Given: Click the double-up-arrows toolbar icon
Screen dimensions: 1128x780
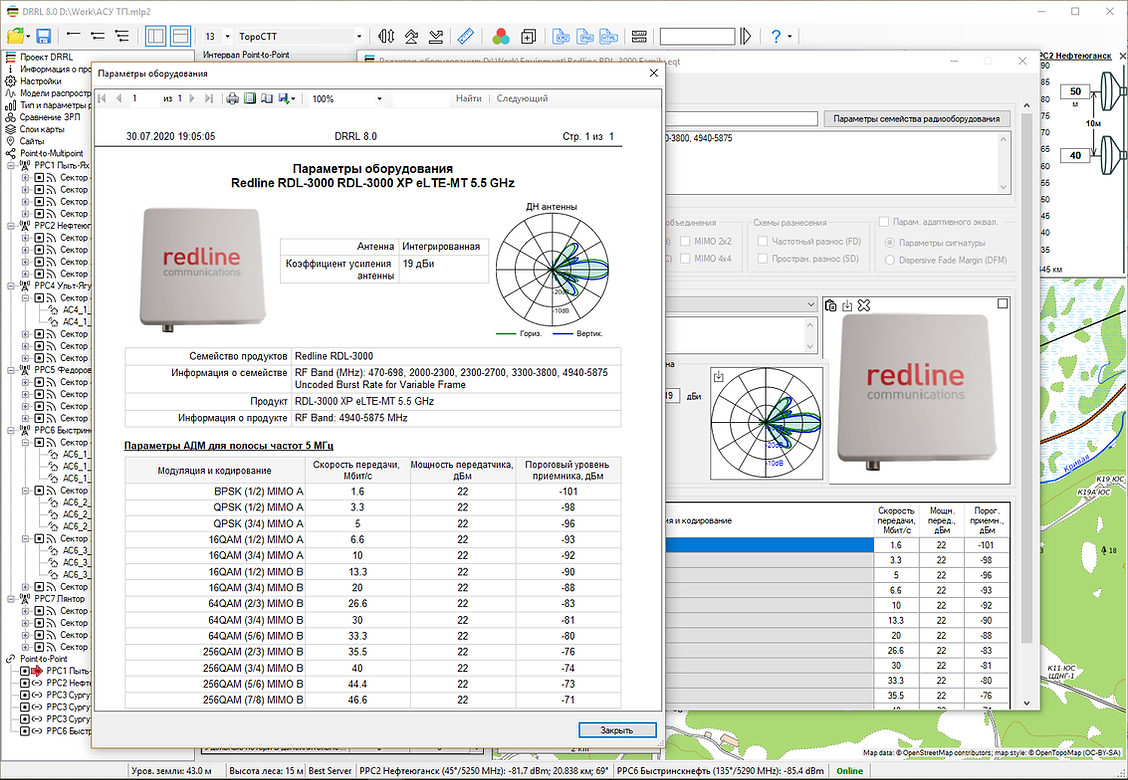Looking at the screenshot, I should click(411, 36).
